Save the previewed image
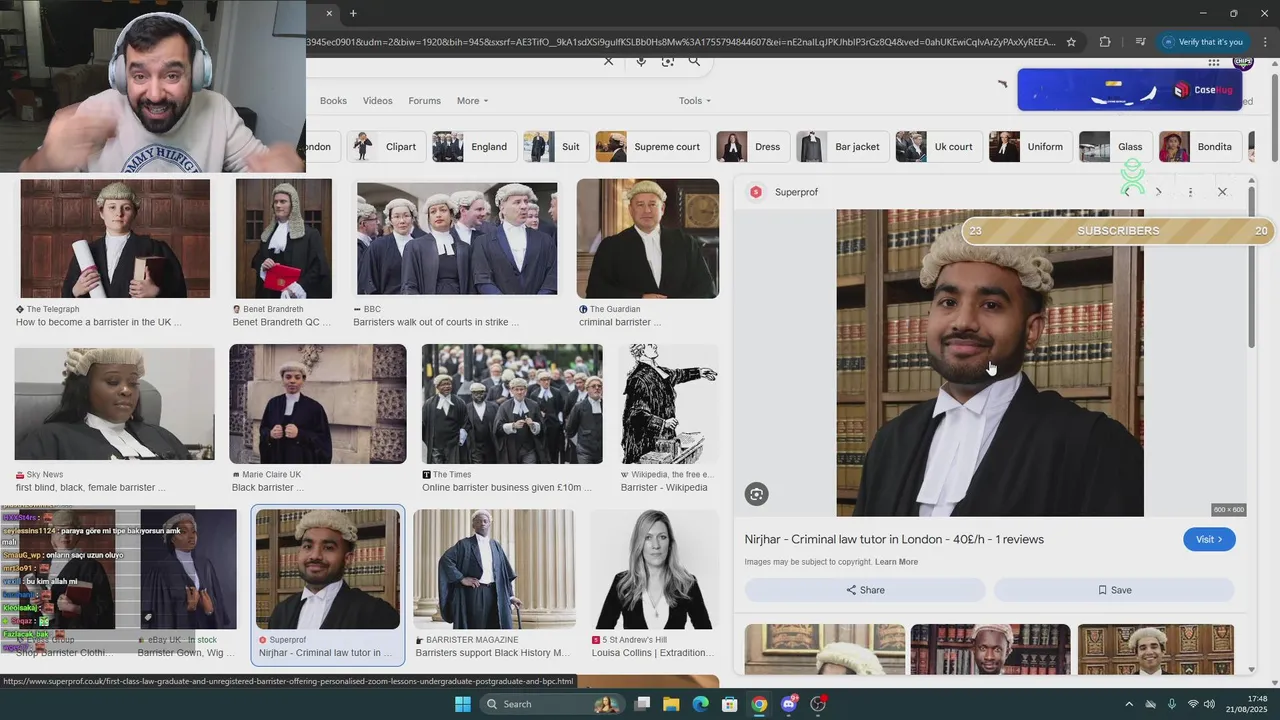This screenshot has height=720, width=1280. pos(1114,590)
